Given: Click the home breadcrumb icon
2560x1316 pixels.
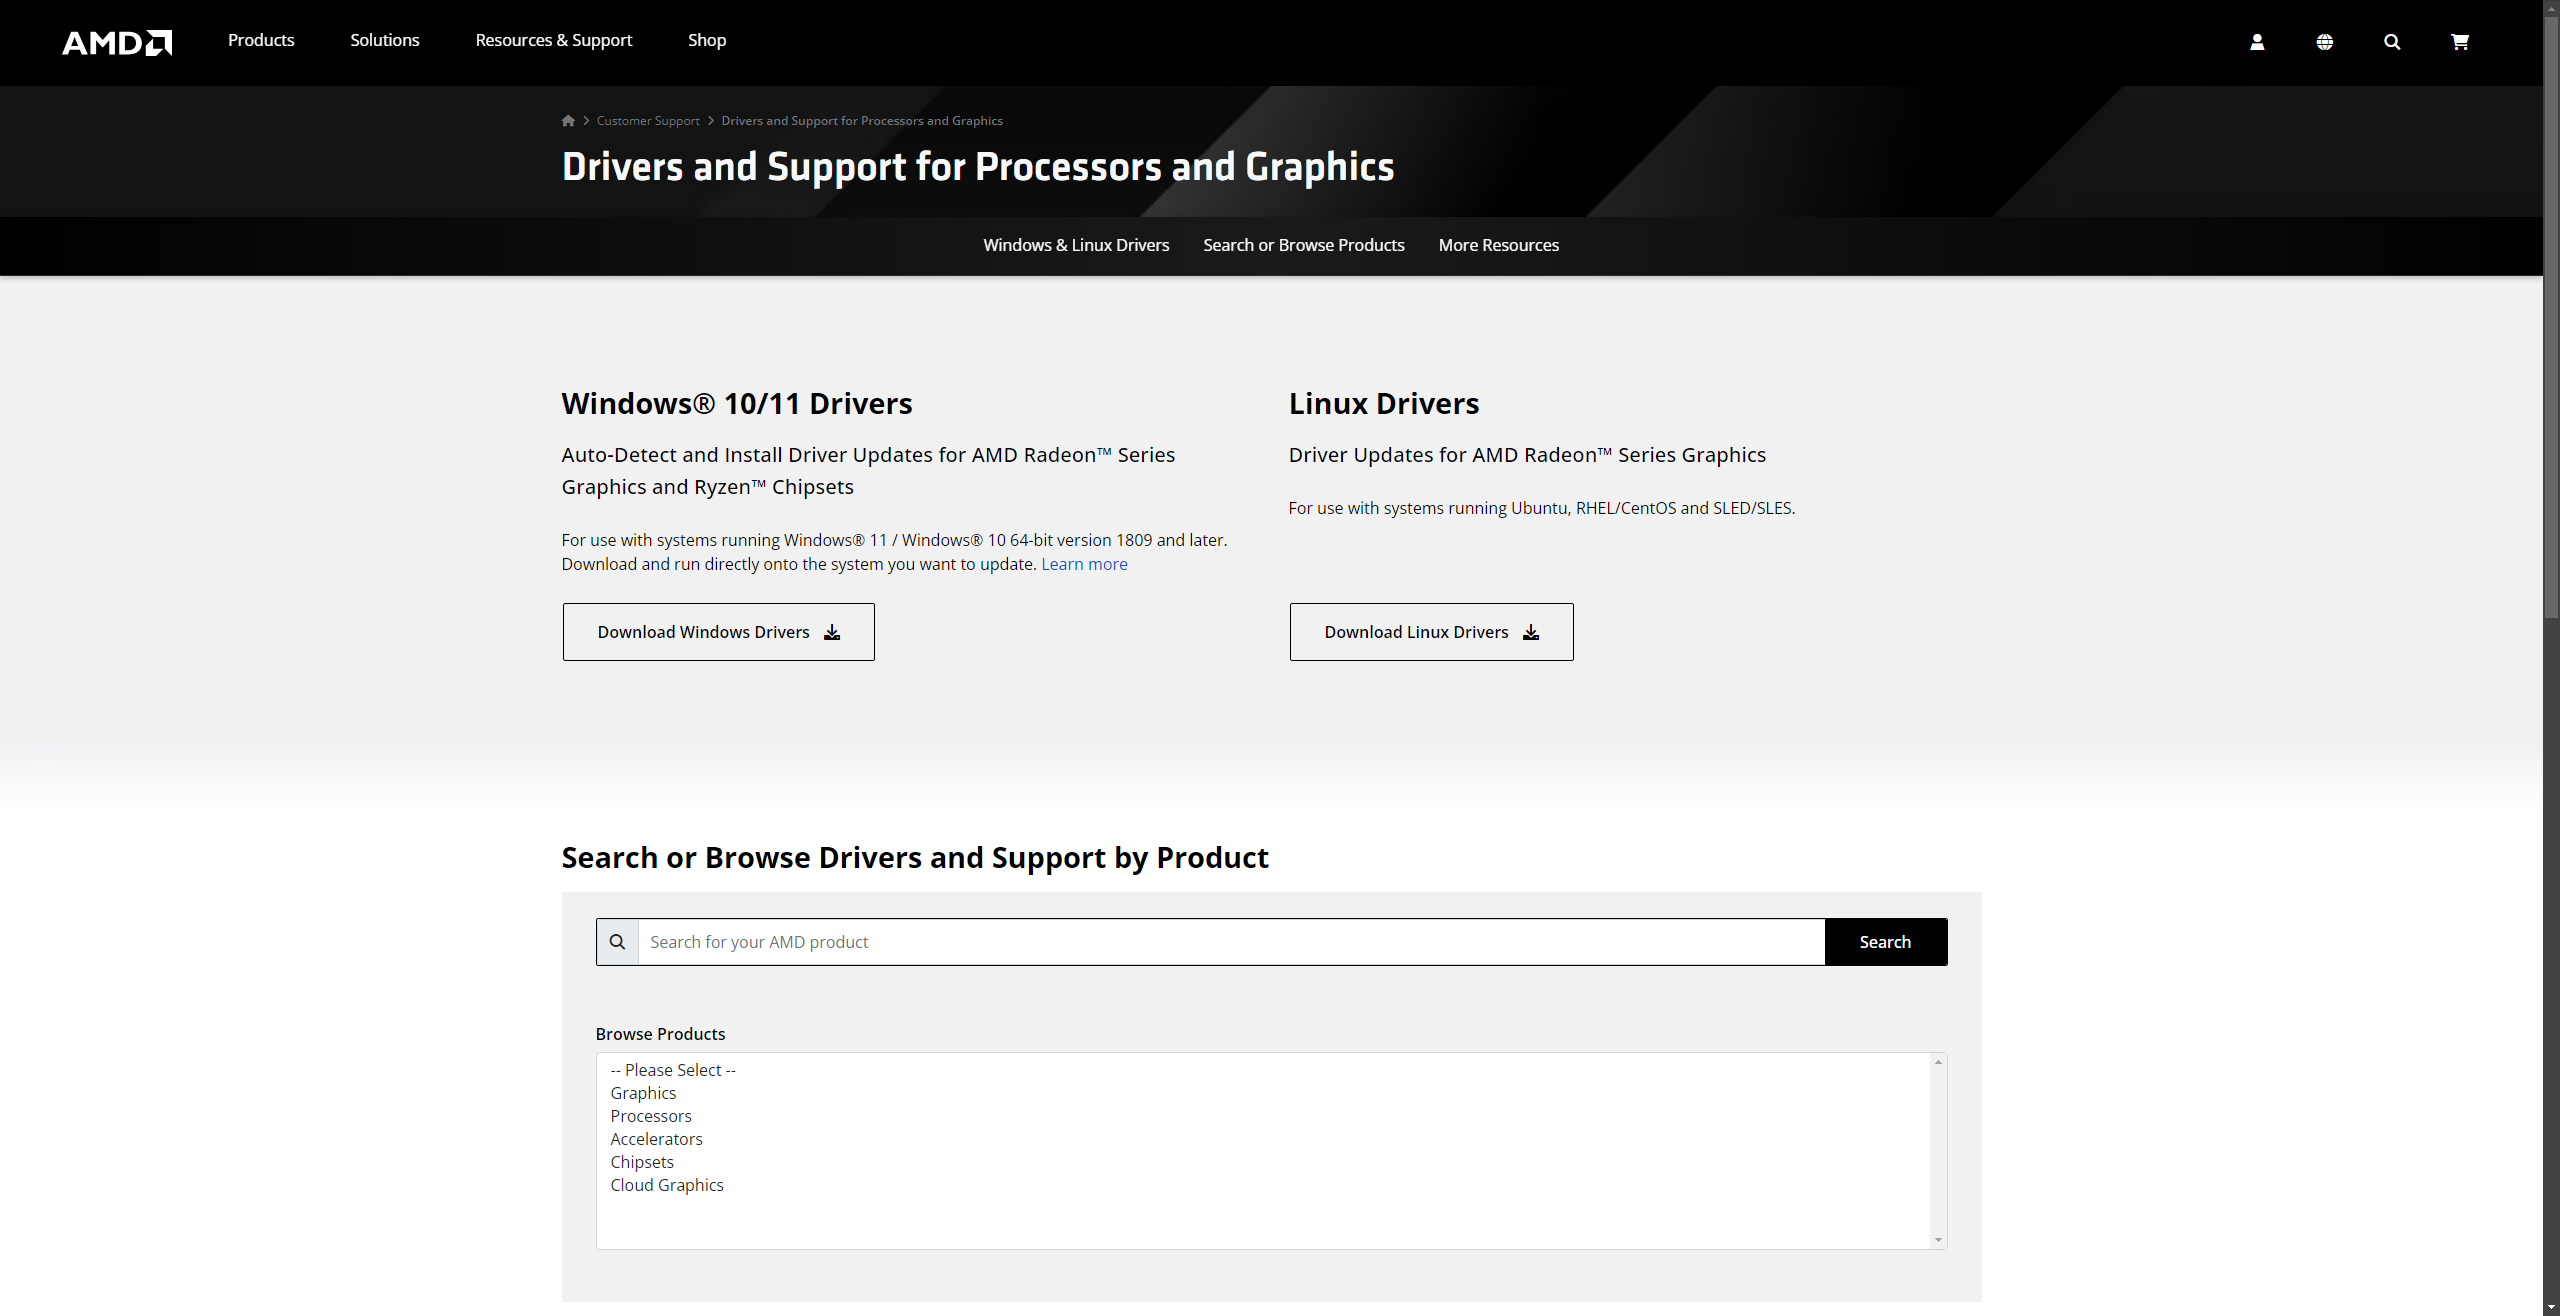Looking at the screenshot, I should click(568, 120).
